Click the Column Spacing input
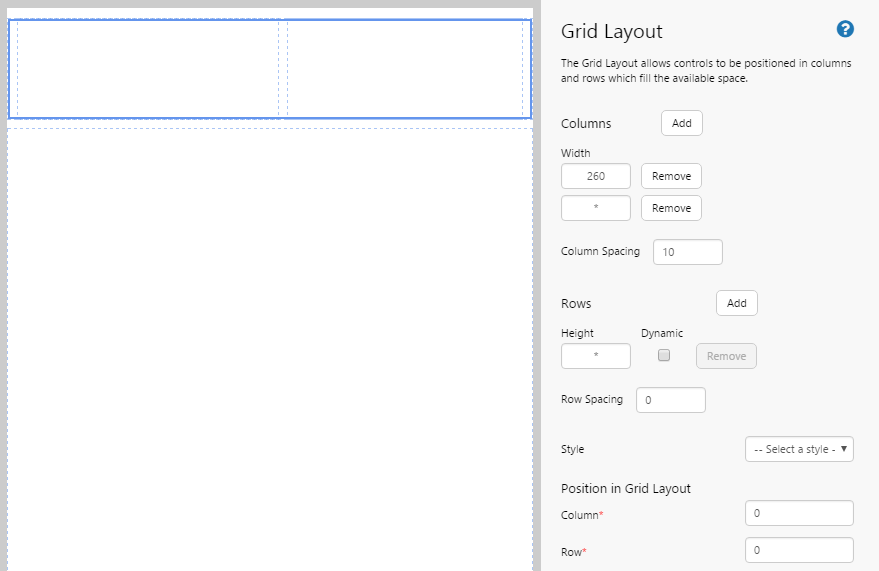879x571 pixels. click(x=687, y=252)
